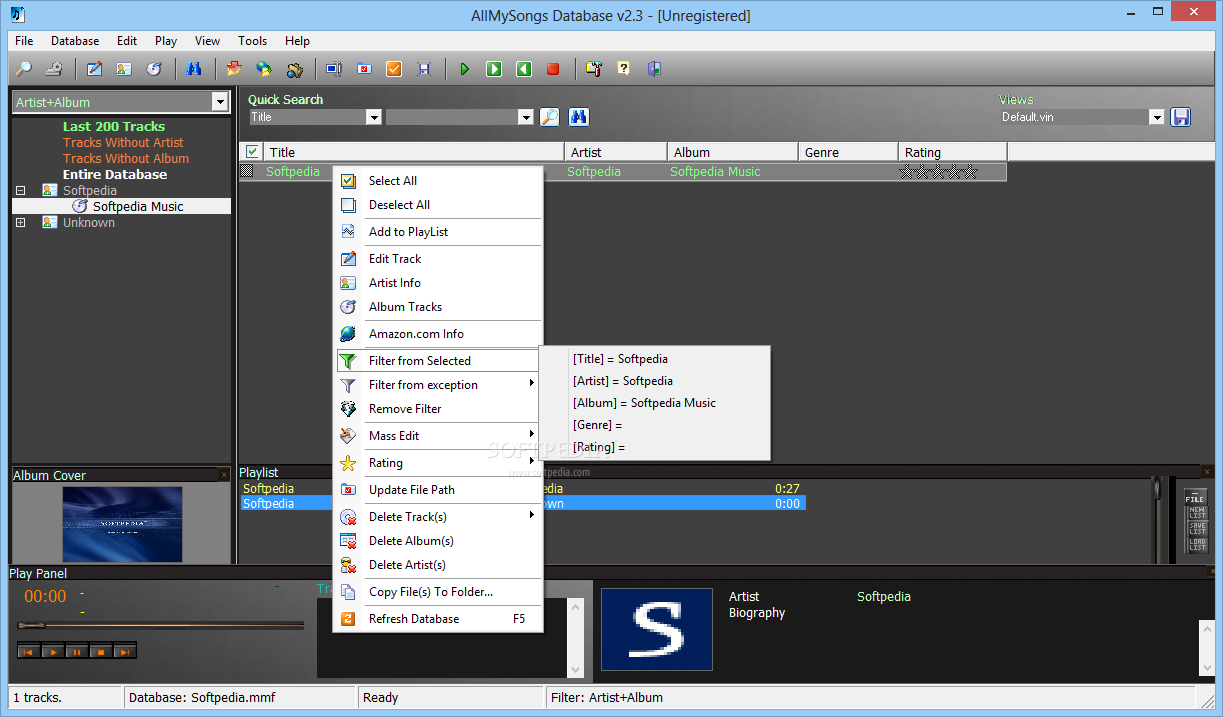
Task: Click the yellow question mark help icon
Action: (x=624, y=69)
